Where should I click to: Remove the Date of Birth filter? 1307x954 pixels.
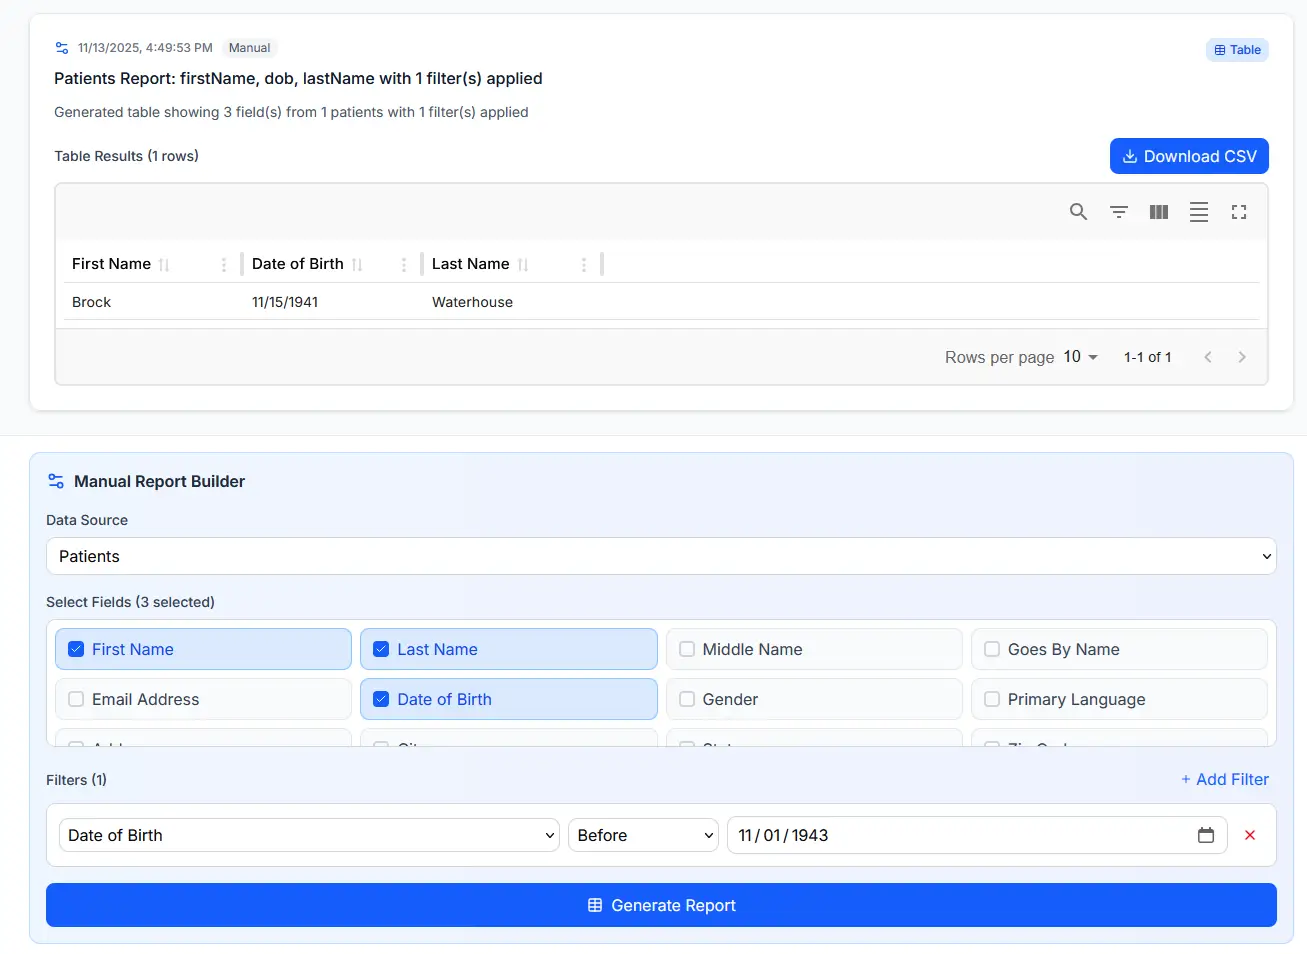(x=1249, y=835)
